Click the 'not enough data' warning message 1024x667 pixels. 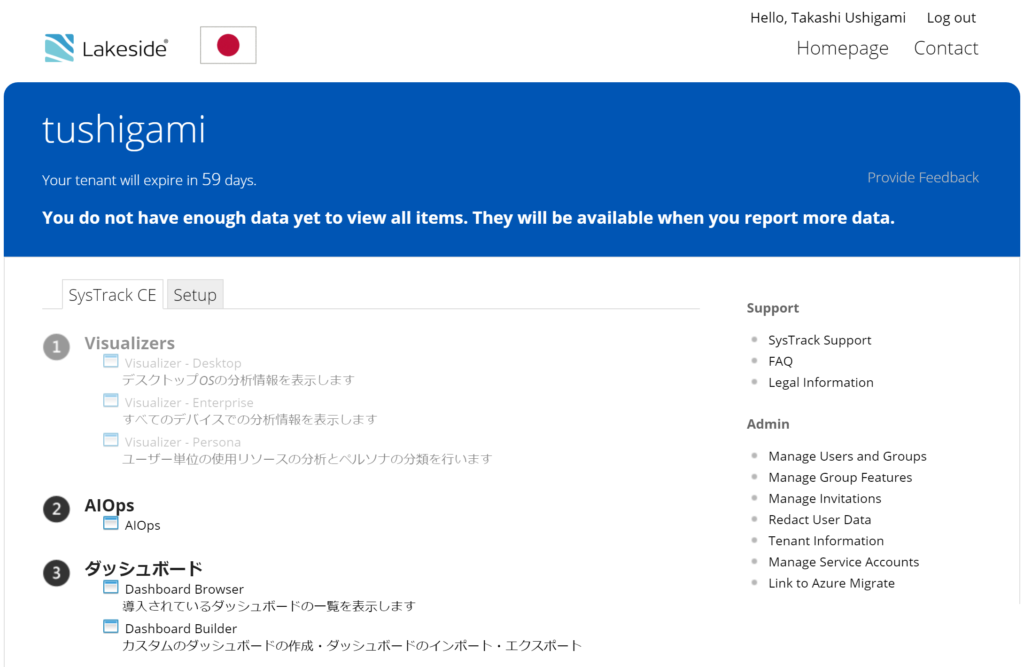[468, 218]
